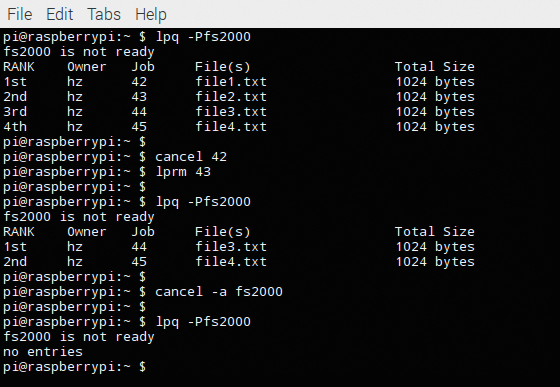Image resolution: width=560 pixels, height=387 pixels.
Task: Click the first 'lpq -Pfs2000' command
Action: tap(203, 37)
